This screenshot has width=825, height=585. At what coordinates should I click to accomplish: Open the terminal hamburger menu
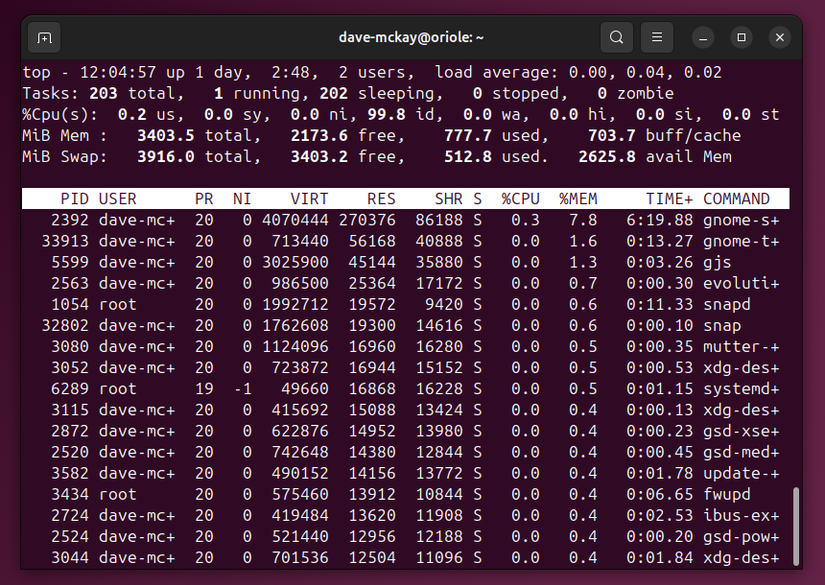click(x=656, y=37)
